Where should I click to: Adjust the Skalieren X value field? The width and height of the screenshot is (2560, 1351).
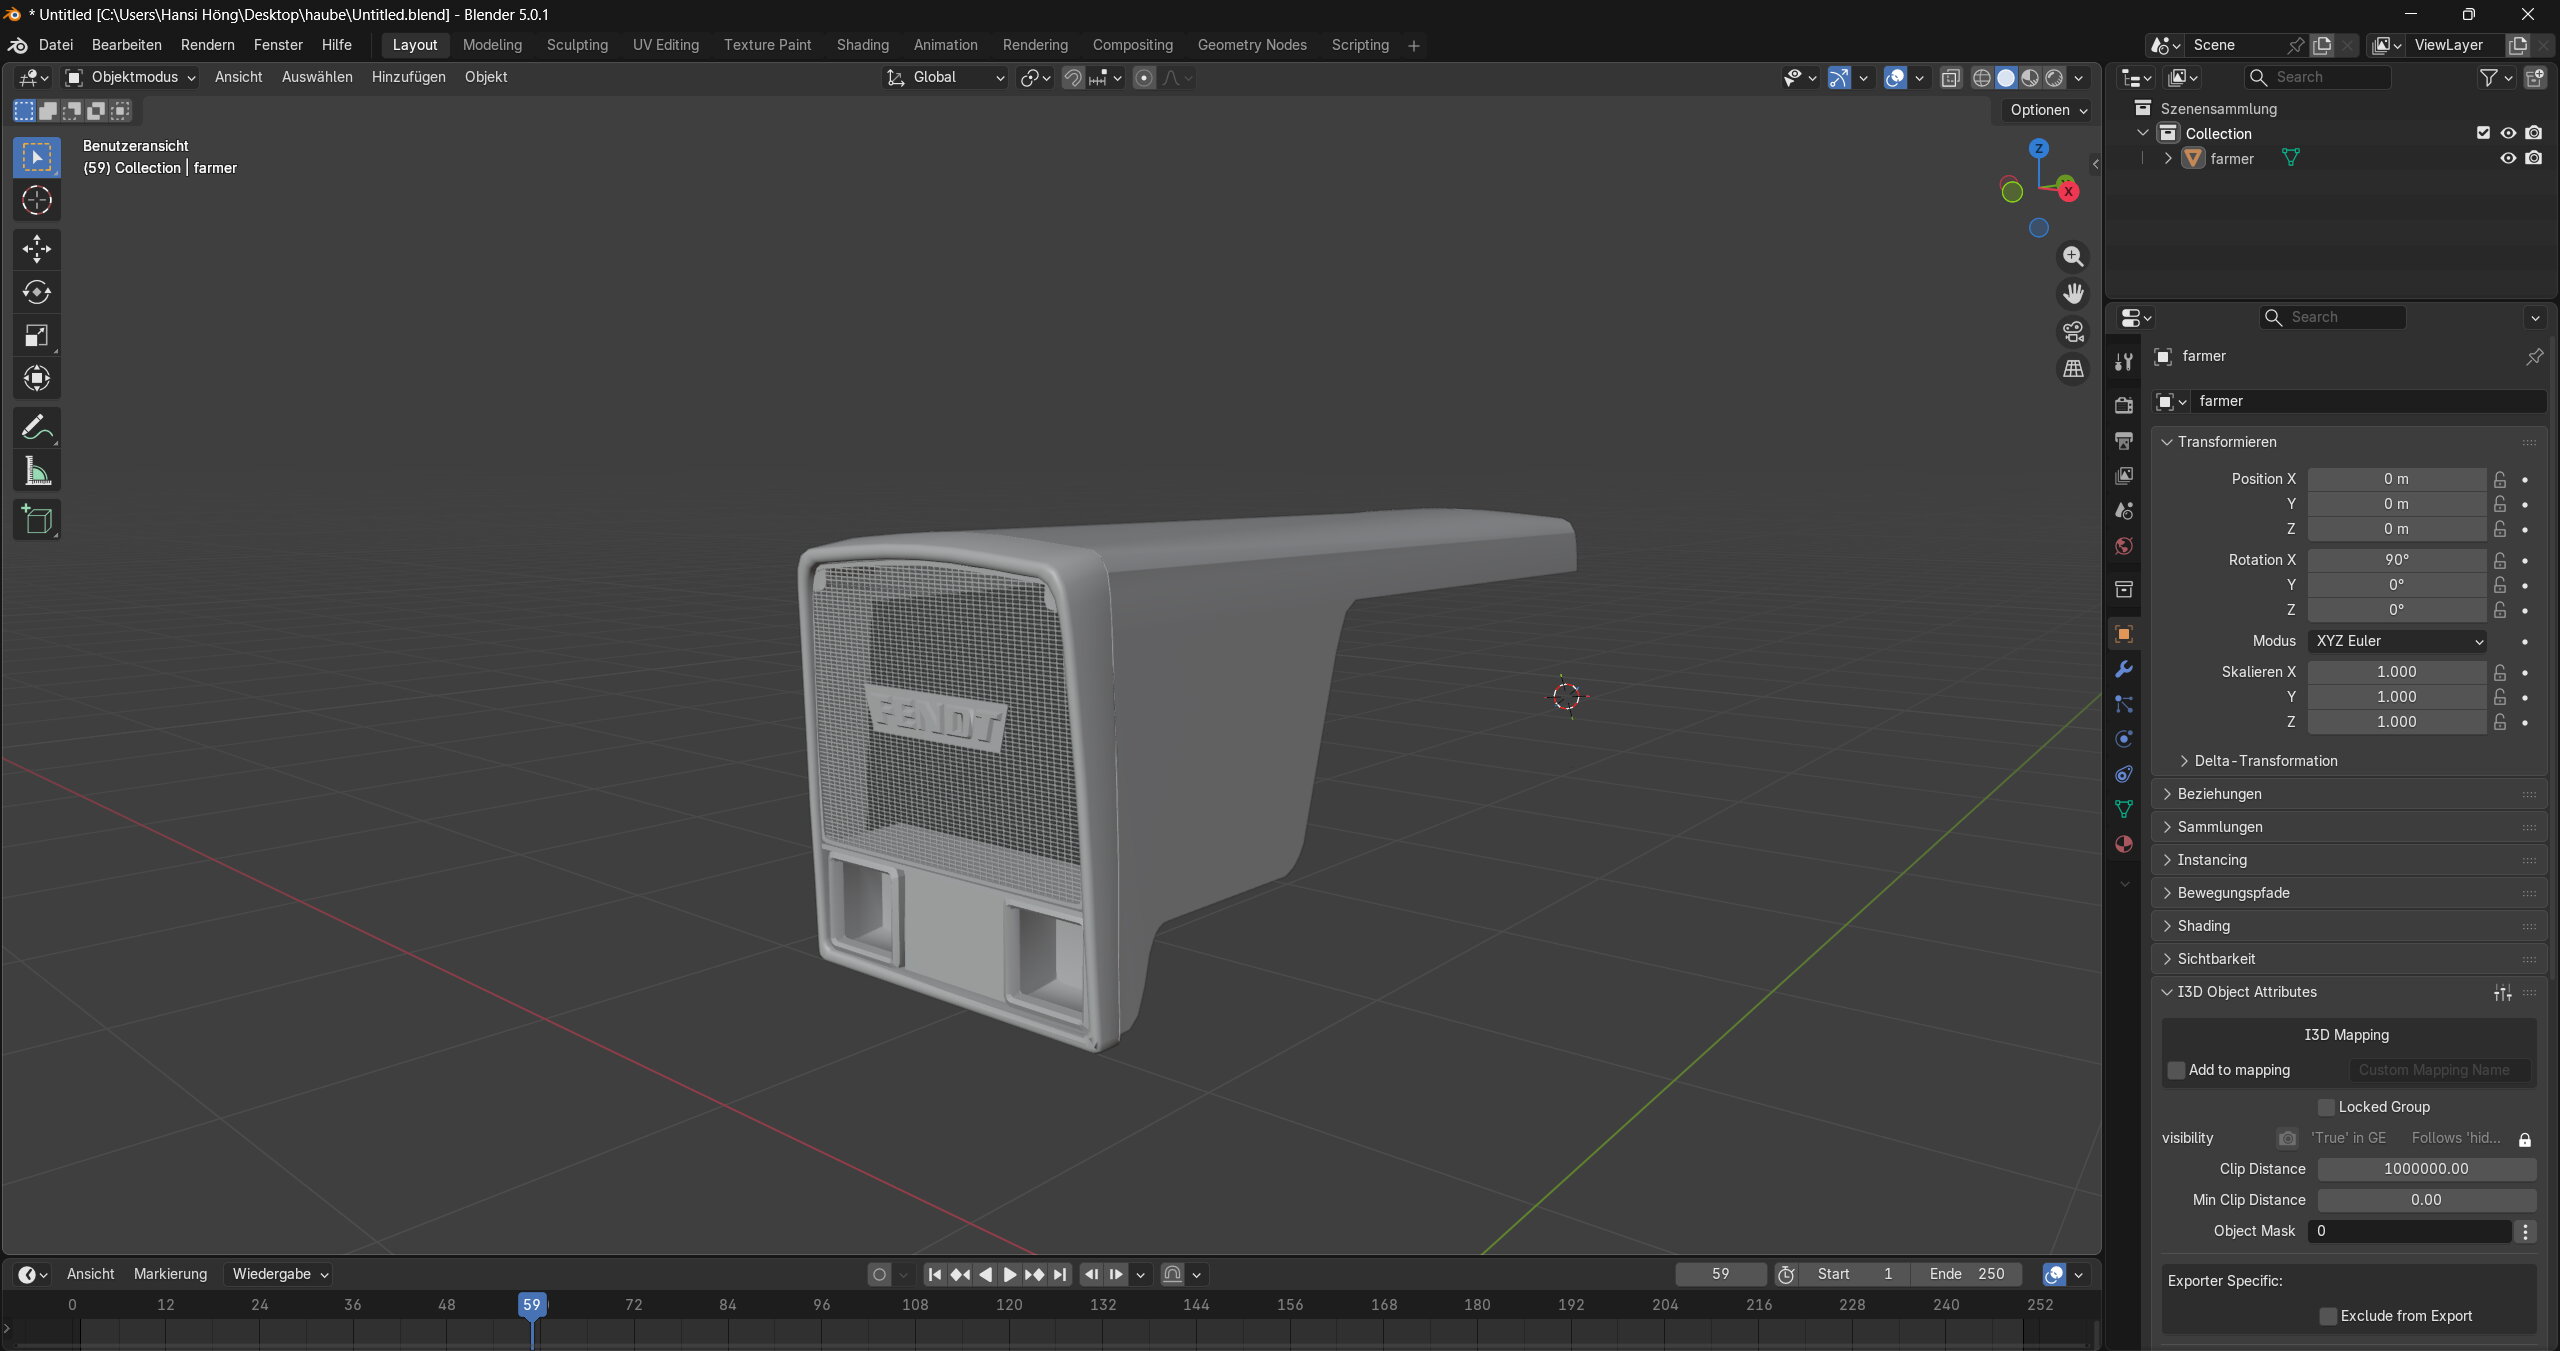(x=2397, y=672)
